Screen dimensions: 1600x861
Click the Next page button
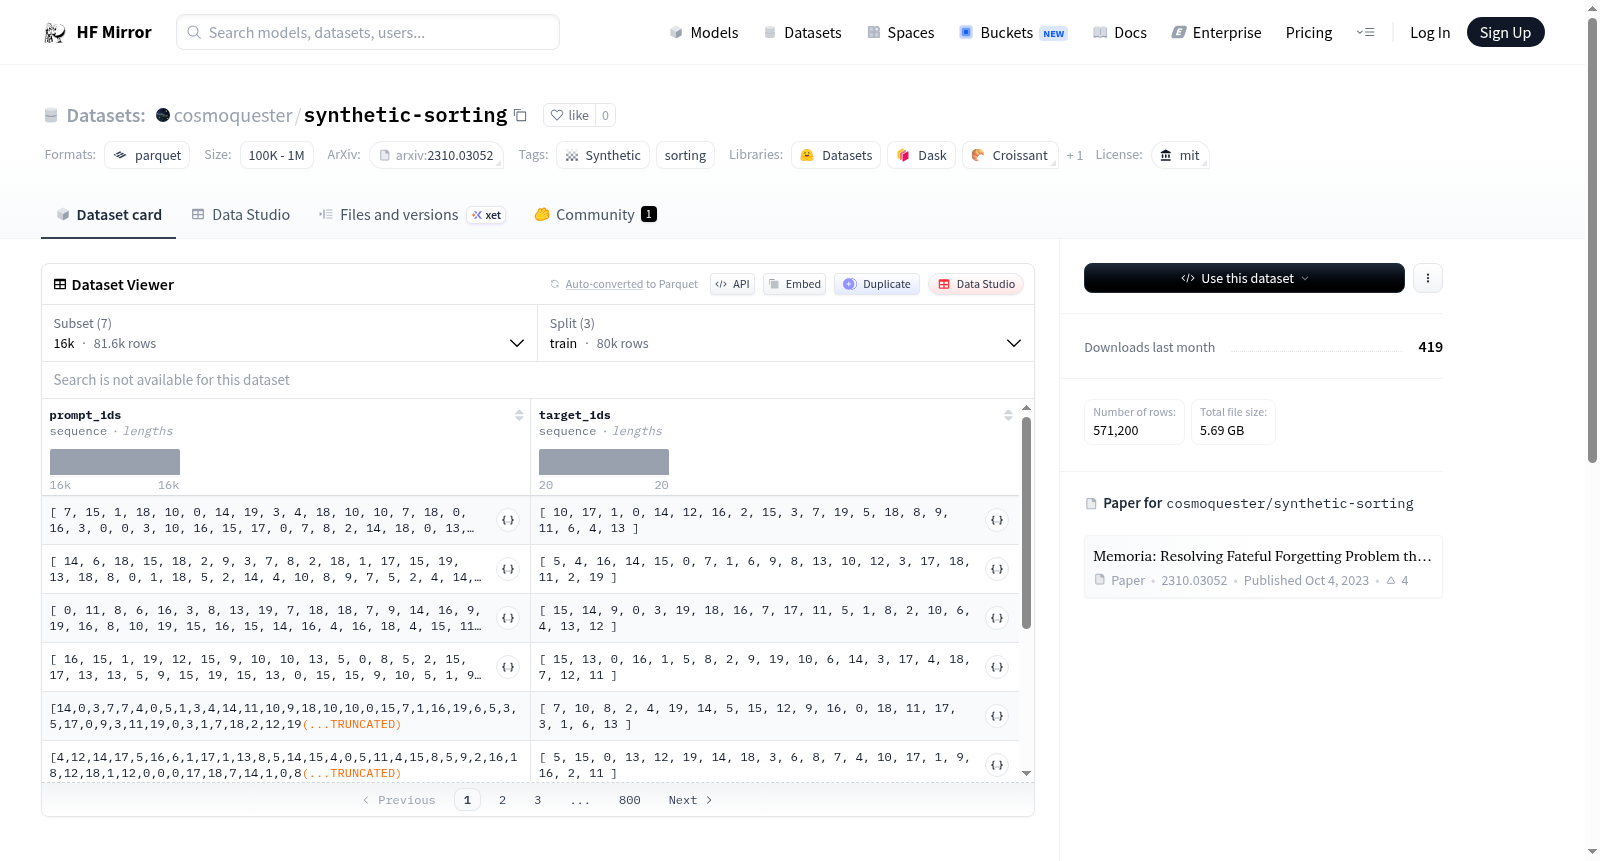(x=690, y=800)
